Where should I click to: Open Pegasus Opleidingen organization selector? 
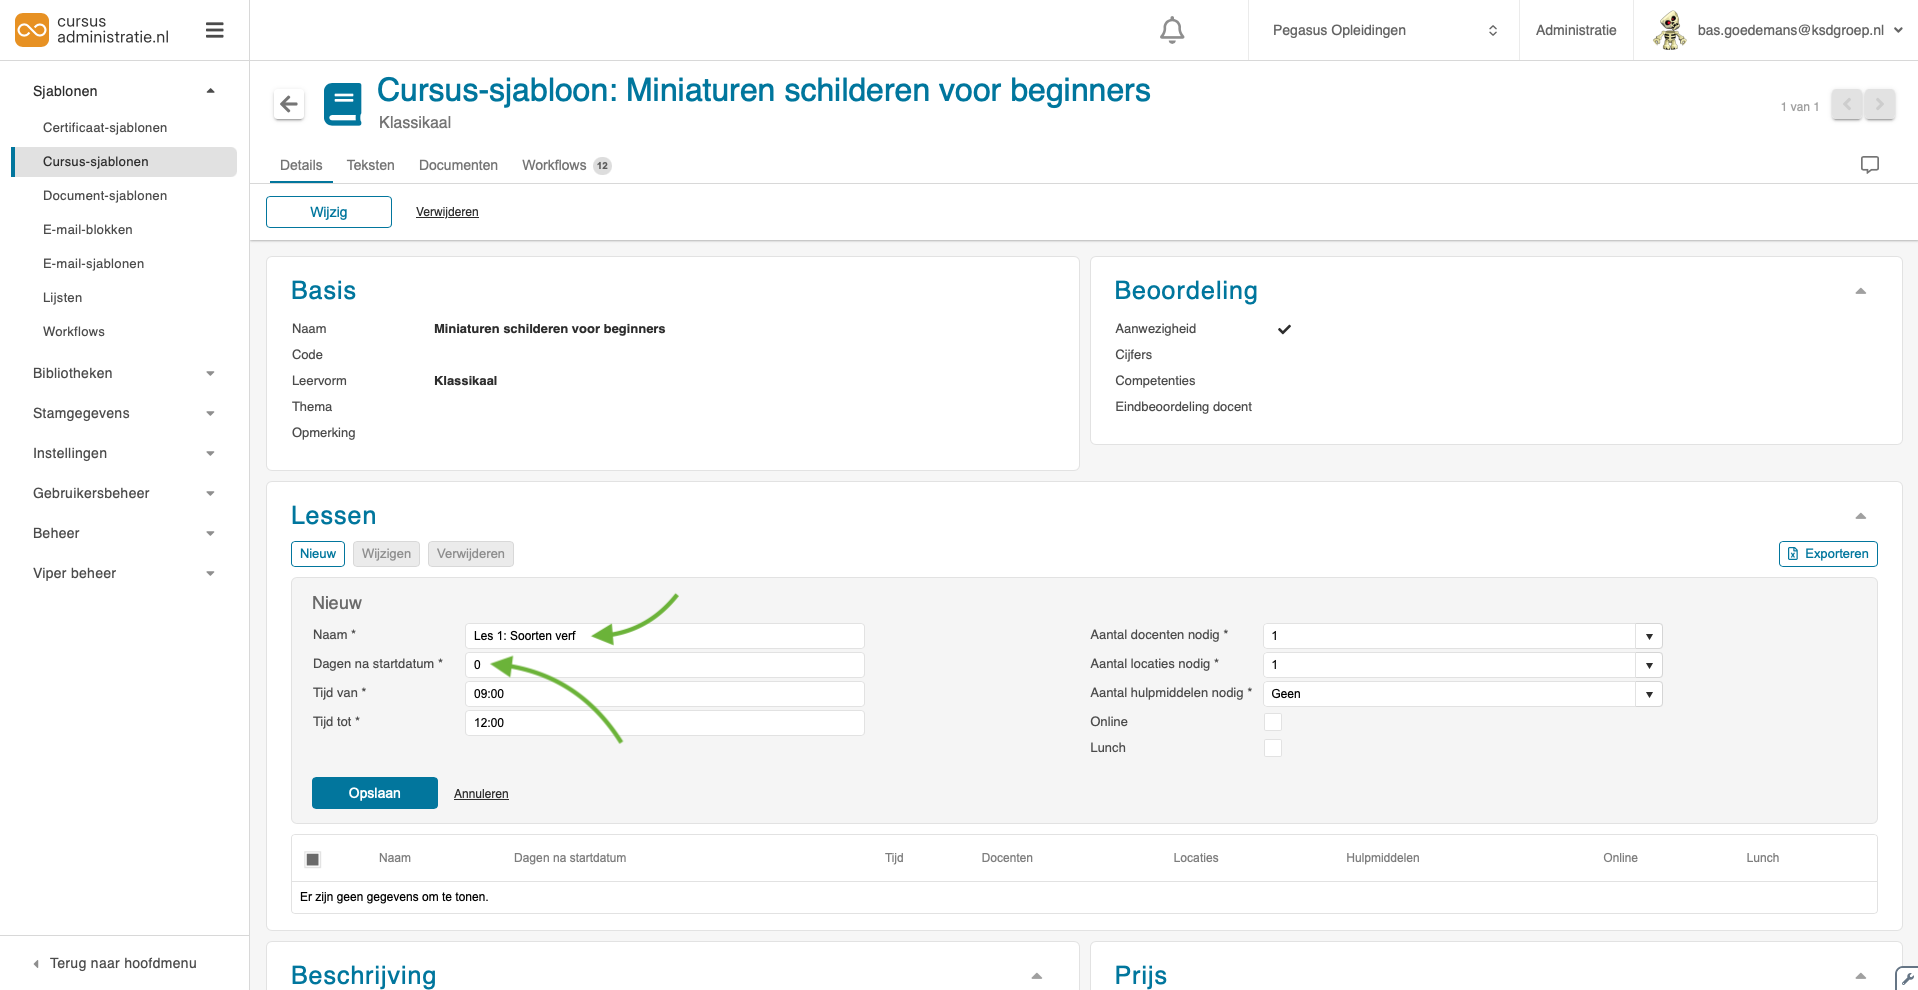1383,30
